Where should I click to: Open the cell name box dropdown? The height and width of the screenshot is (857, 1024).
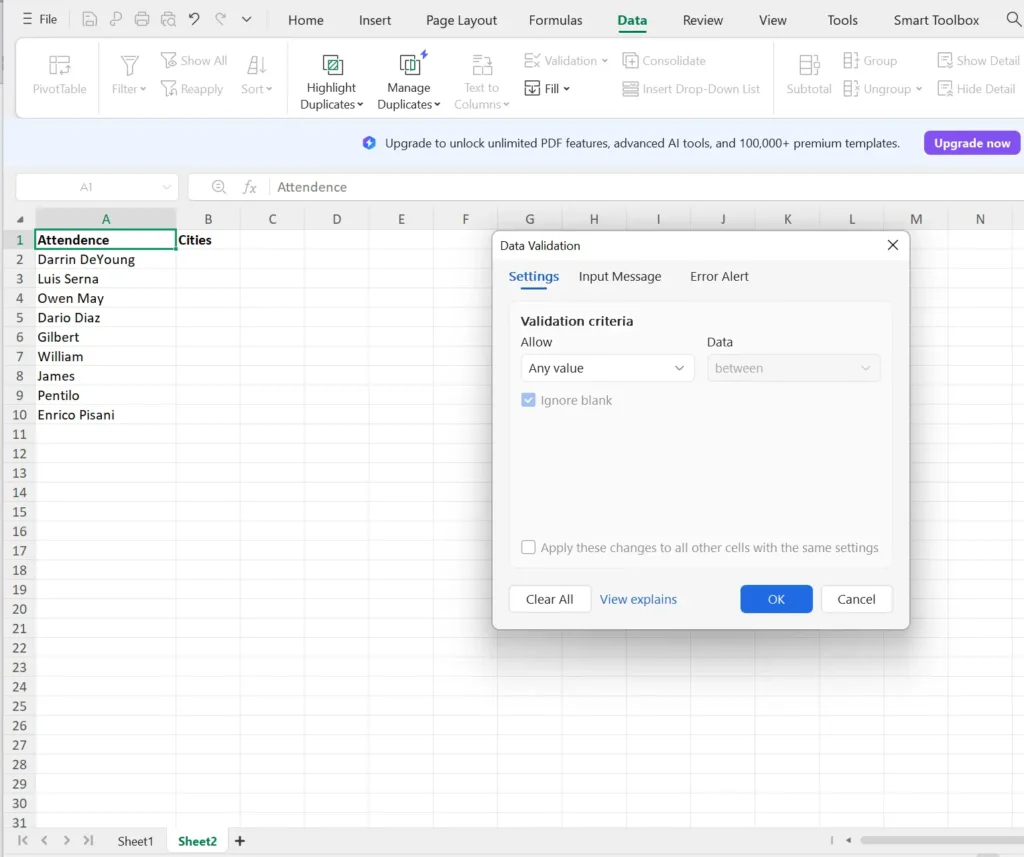point(166,187)
